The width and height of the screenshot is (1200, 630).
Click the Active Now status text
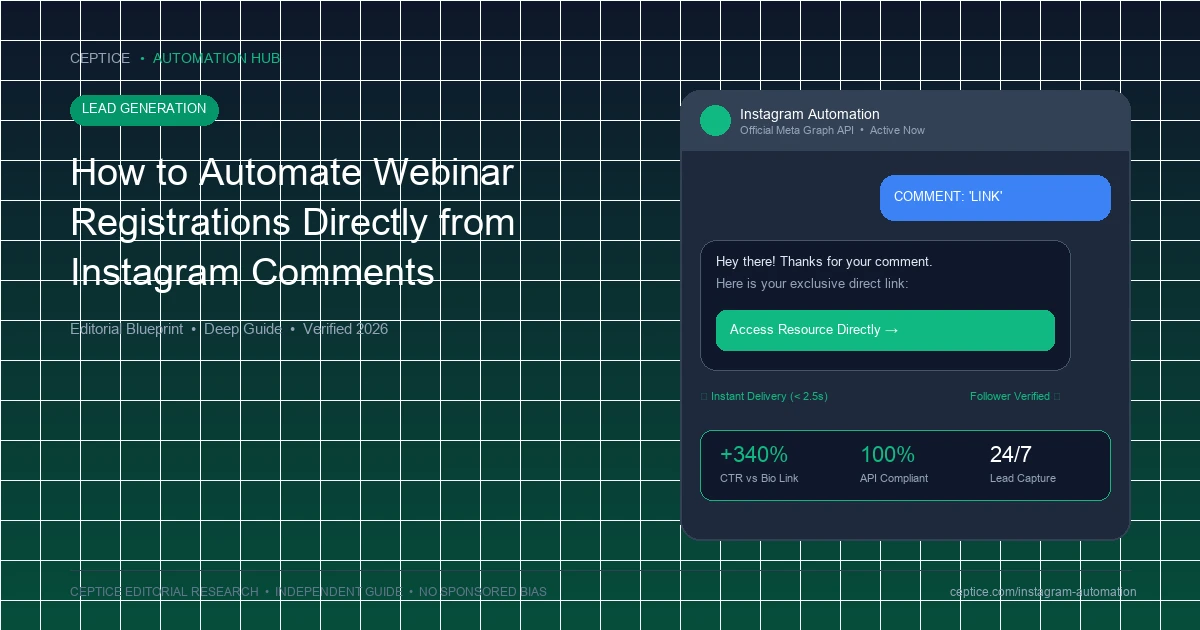pyautogui.click(x=897, y=130)
